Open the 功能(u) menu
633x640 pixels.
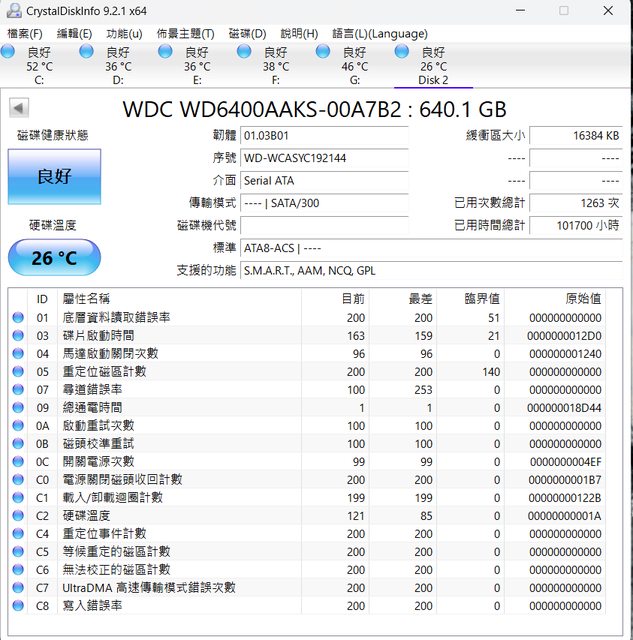[124, 33]
